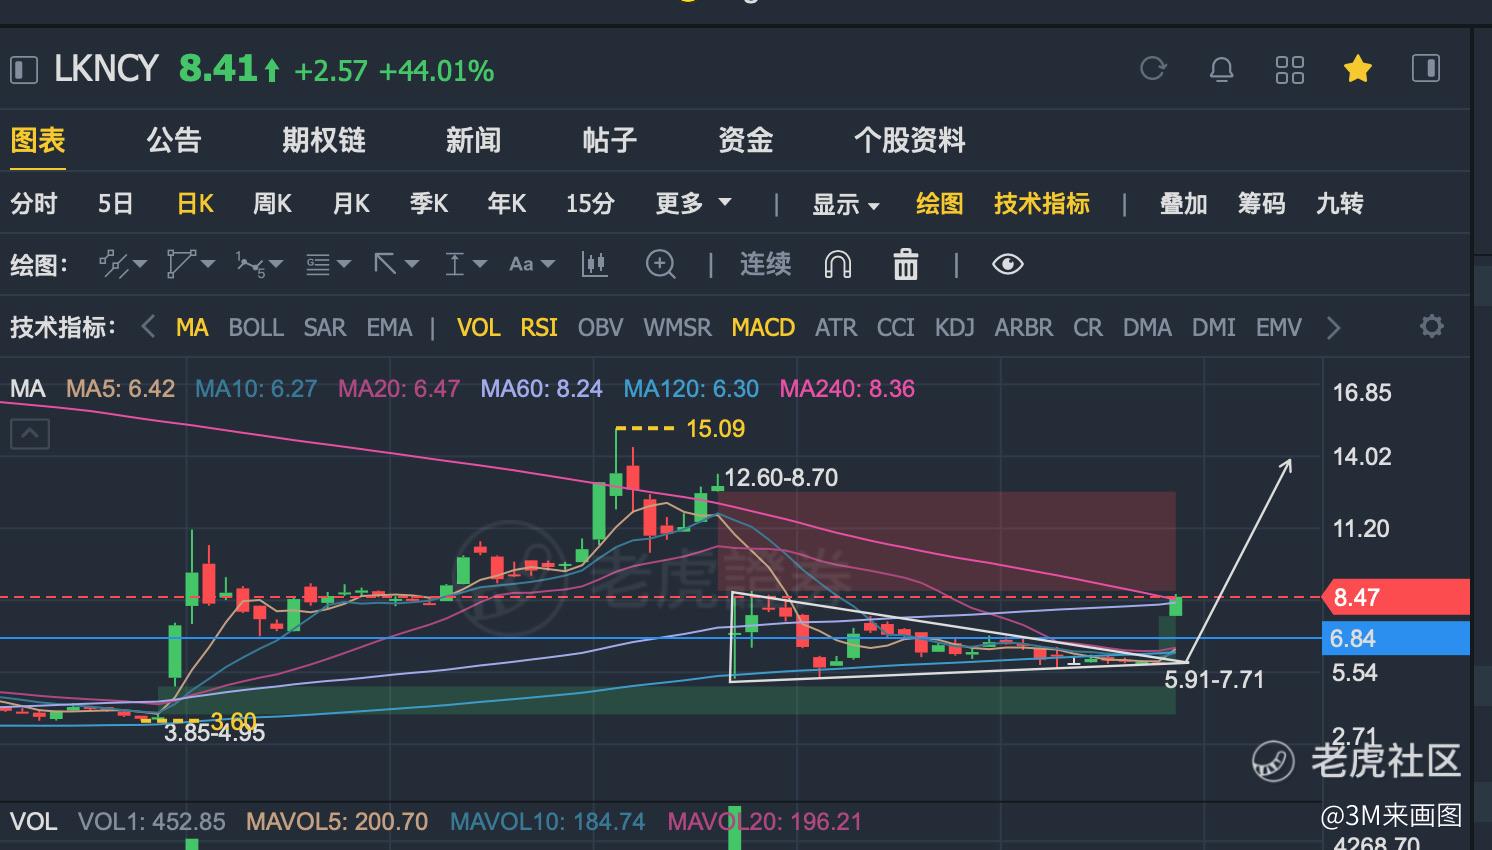
Task: Select the 15分 timeframe
Action: (590, 204)
